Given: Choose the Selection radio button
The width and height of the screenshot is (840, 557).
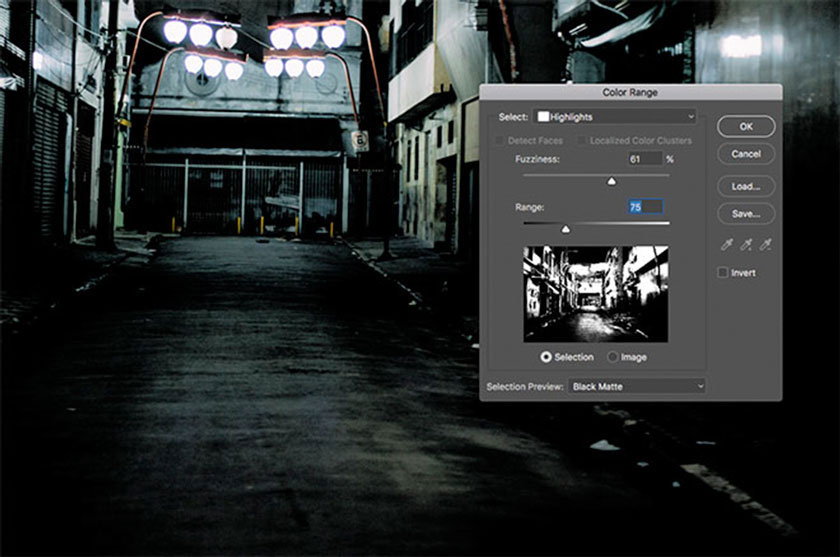Looking at the screenshot, I should 546,357.
